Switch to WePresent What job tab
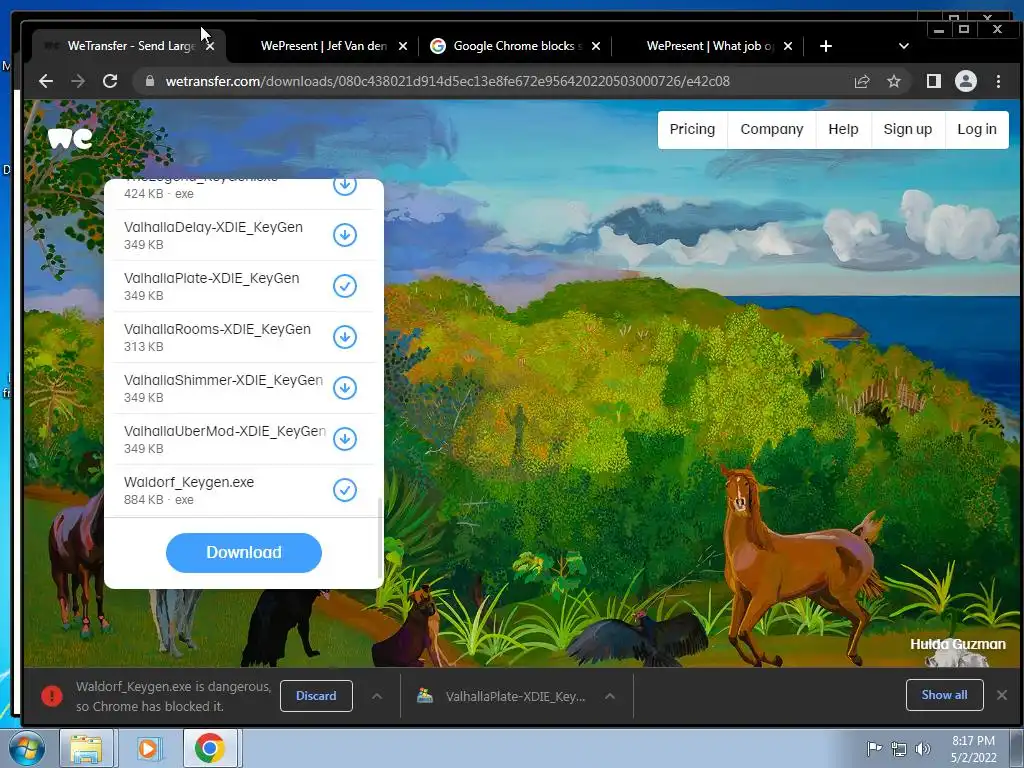Image resolution: width=1024 pixels, height=768 pixels. pos(709,46)
